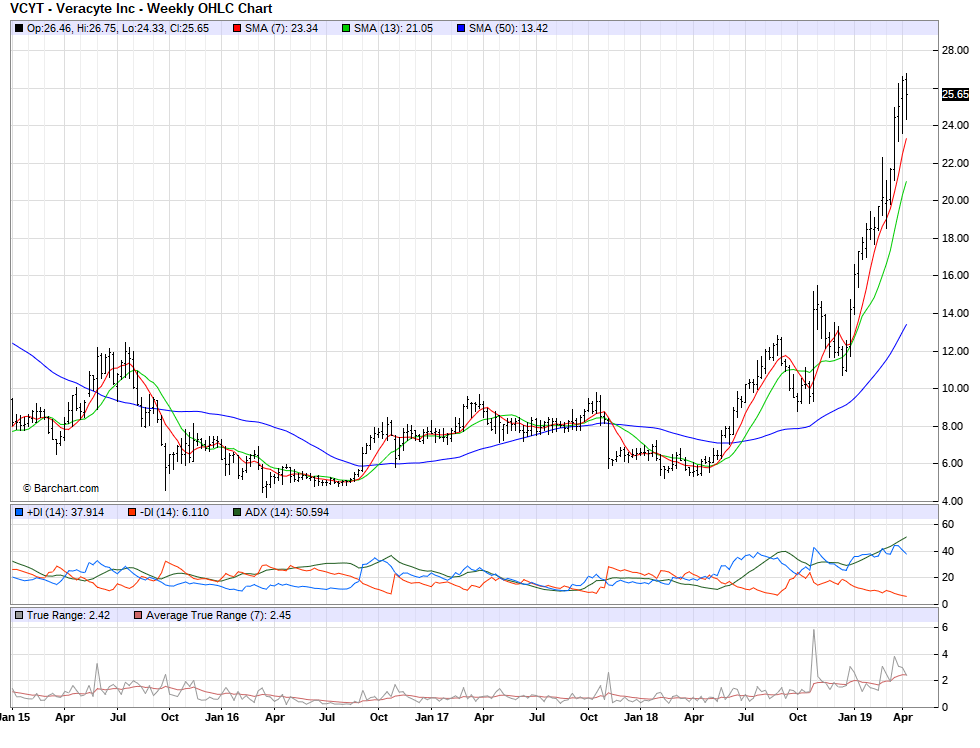Click the 4 tick on True Range axis
The width and height of the screenshot is (980, 748).
pos(945,654)
